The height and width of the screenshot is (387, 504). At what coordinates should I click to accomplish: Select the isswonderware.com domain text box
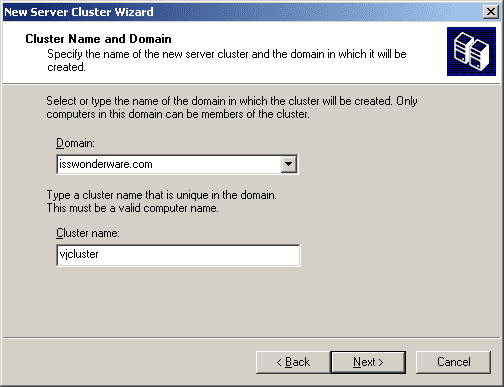(169, 164)
